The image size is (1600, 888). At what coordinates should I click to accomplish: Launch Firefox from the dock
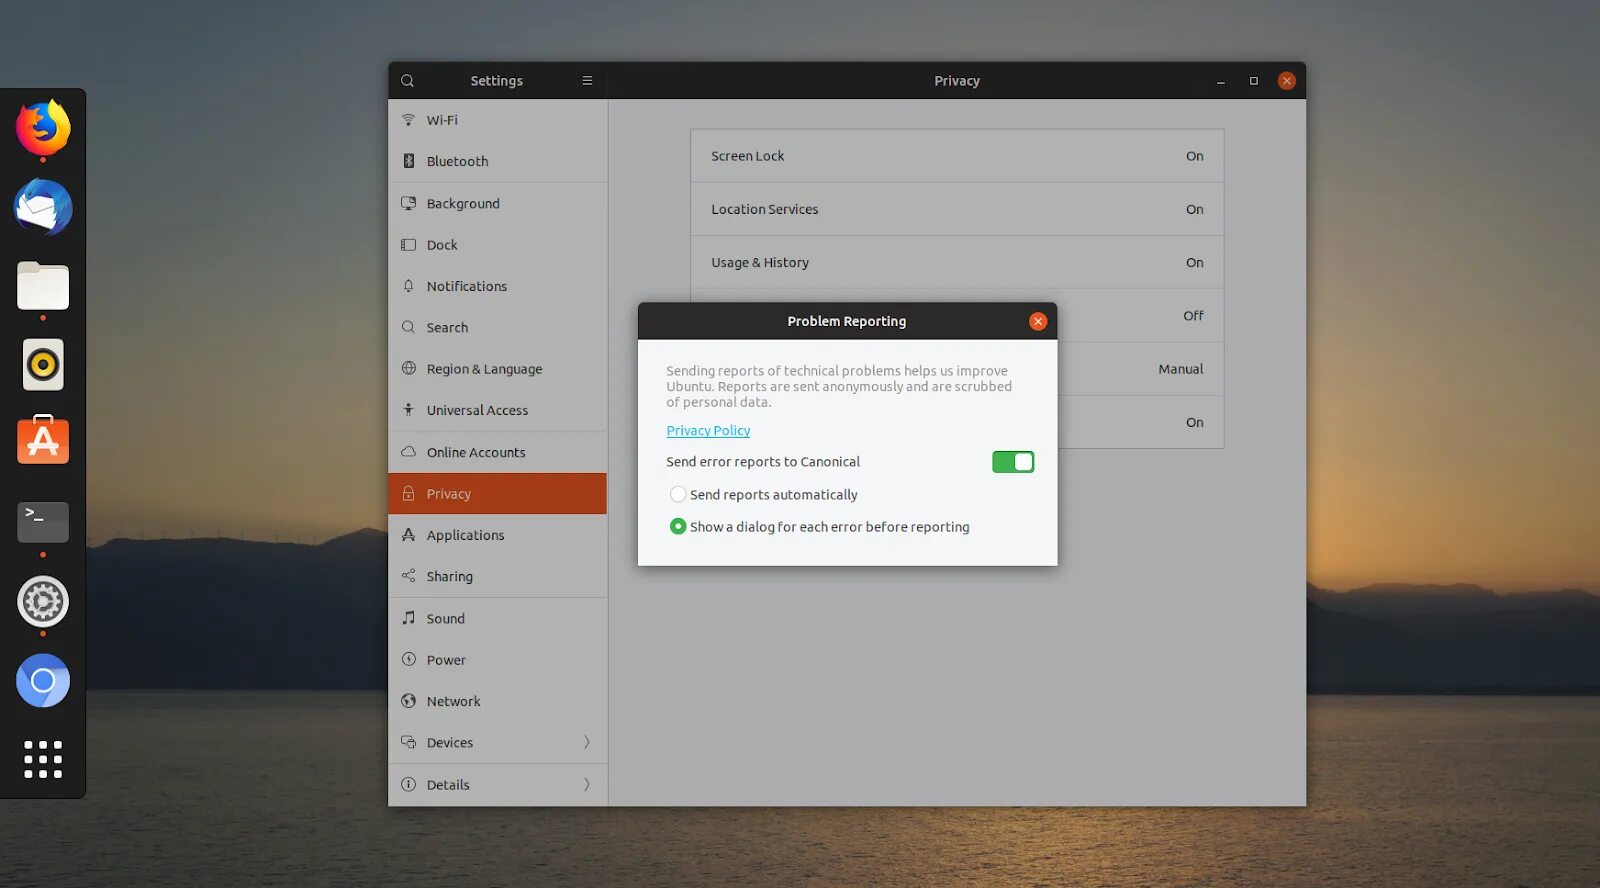coord(43,128)
